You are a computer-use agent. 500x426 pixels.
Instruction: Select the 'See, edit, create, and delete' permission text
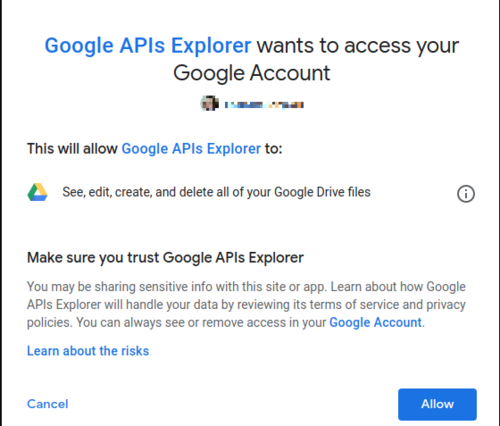tap(216, 192)
